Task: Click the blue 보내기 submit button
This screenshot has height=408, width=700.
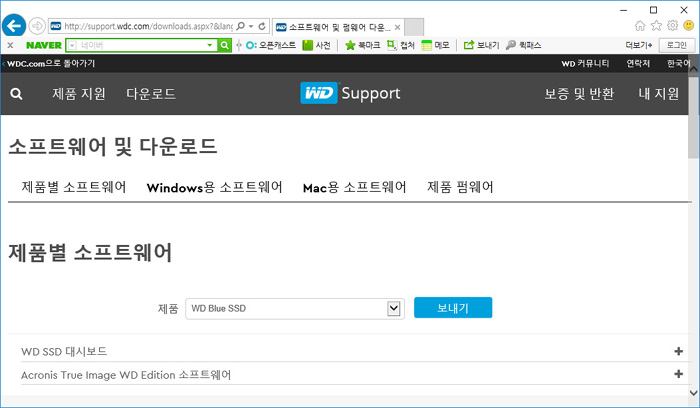Action: coord(453,308)
